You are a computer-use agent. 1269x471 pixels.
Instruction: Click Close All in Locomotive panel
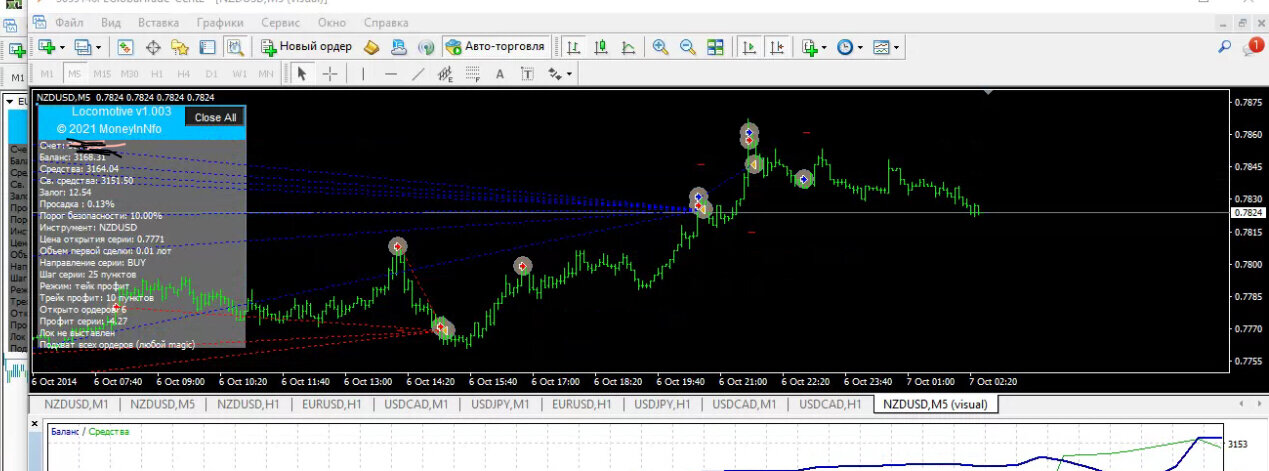(215, 117)
